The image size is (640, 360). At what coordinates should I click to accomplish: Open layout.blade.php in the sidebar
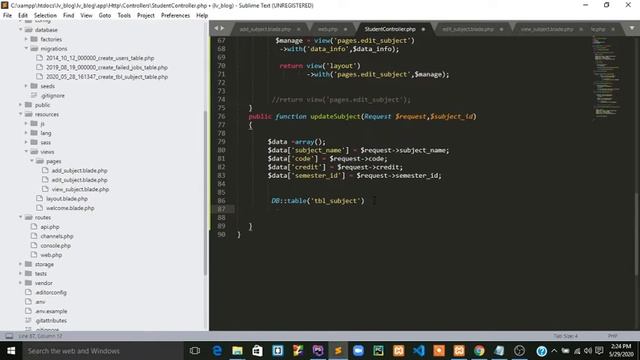point(67,199)
